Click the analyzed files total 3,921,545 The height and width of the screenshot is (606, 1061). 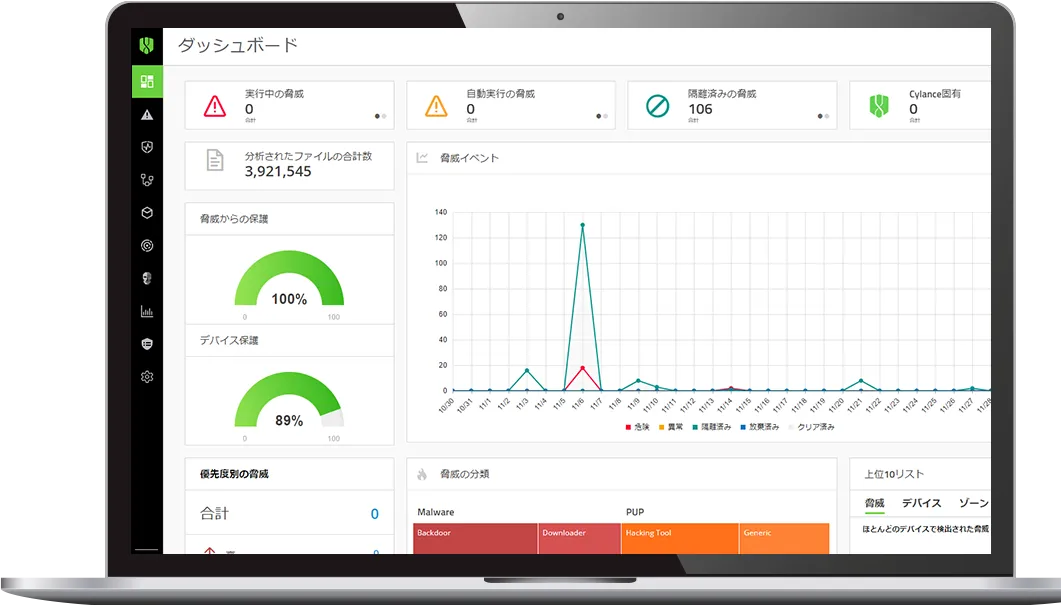pos(278,171)
